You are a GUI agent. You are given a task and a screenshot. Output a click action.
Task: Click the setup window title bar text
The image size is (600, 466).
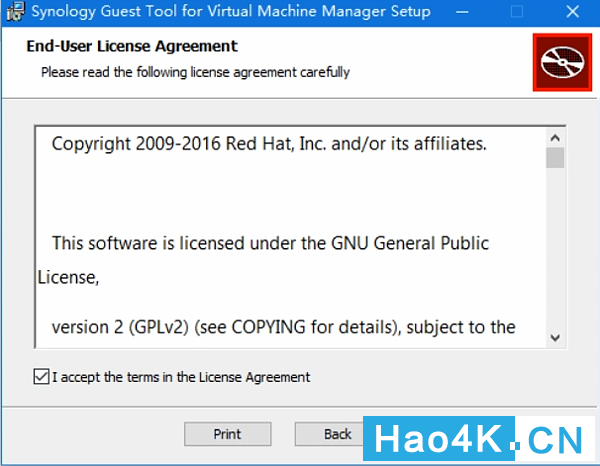pos(231,11)
